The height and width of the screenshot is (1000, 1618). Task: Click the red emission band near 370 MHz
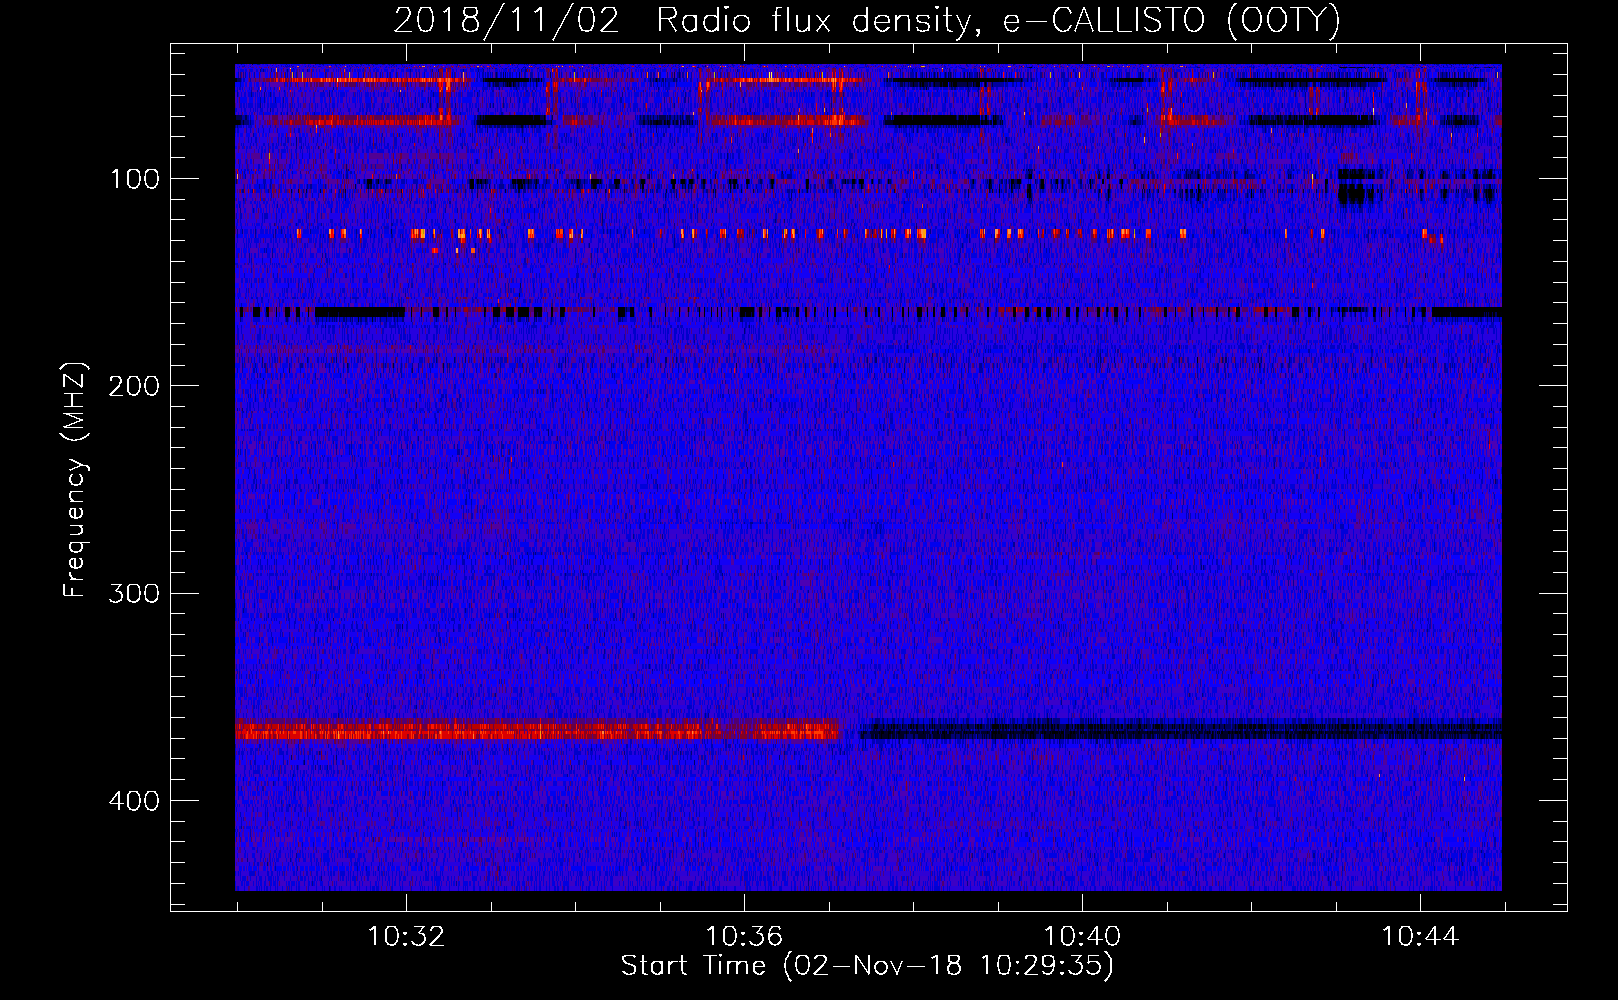[537, 731]
